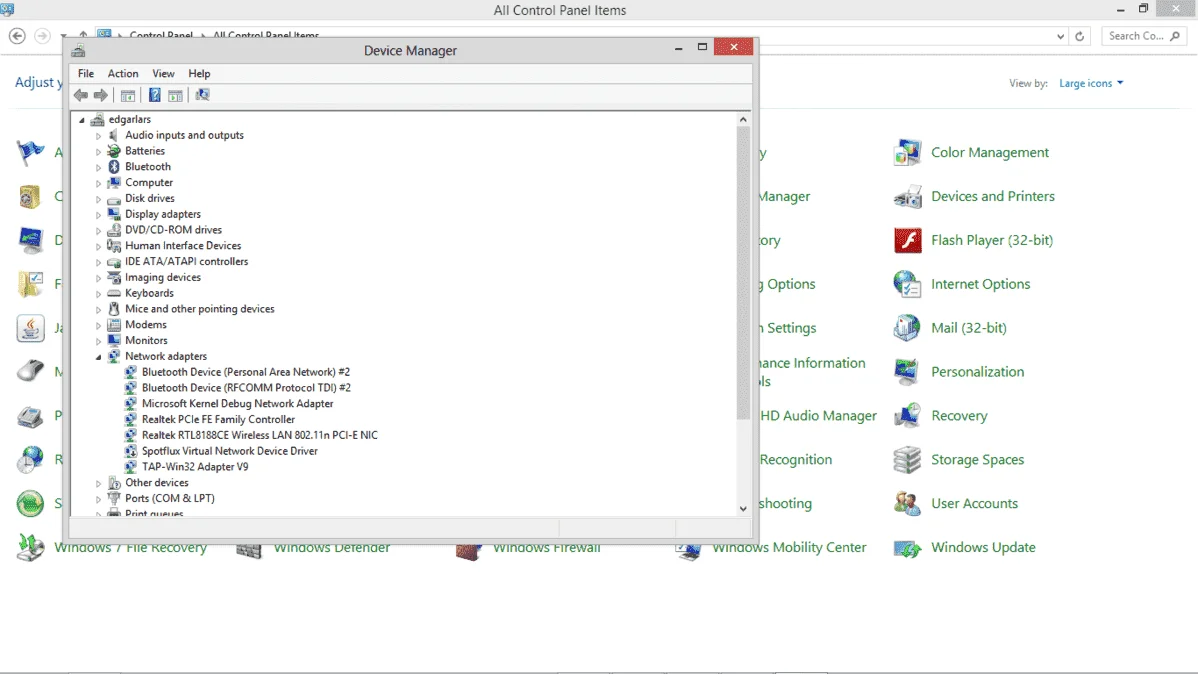Open the Color Management icon in Control Panel

coord(907,153)
